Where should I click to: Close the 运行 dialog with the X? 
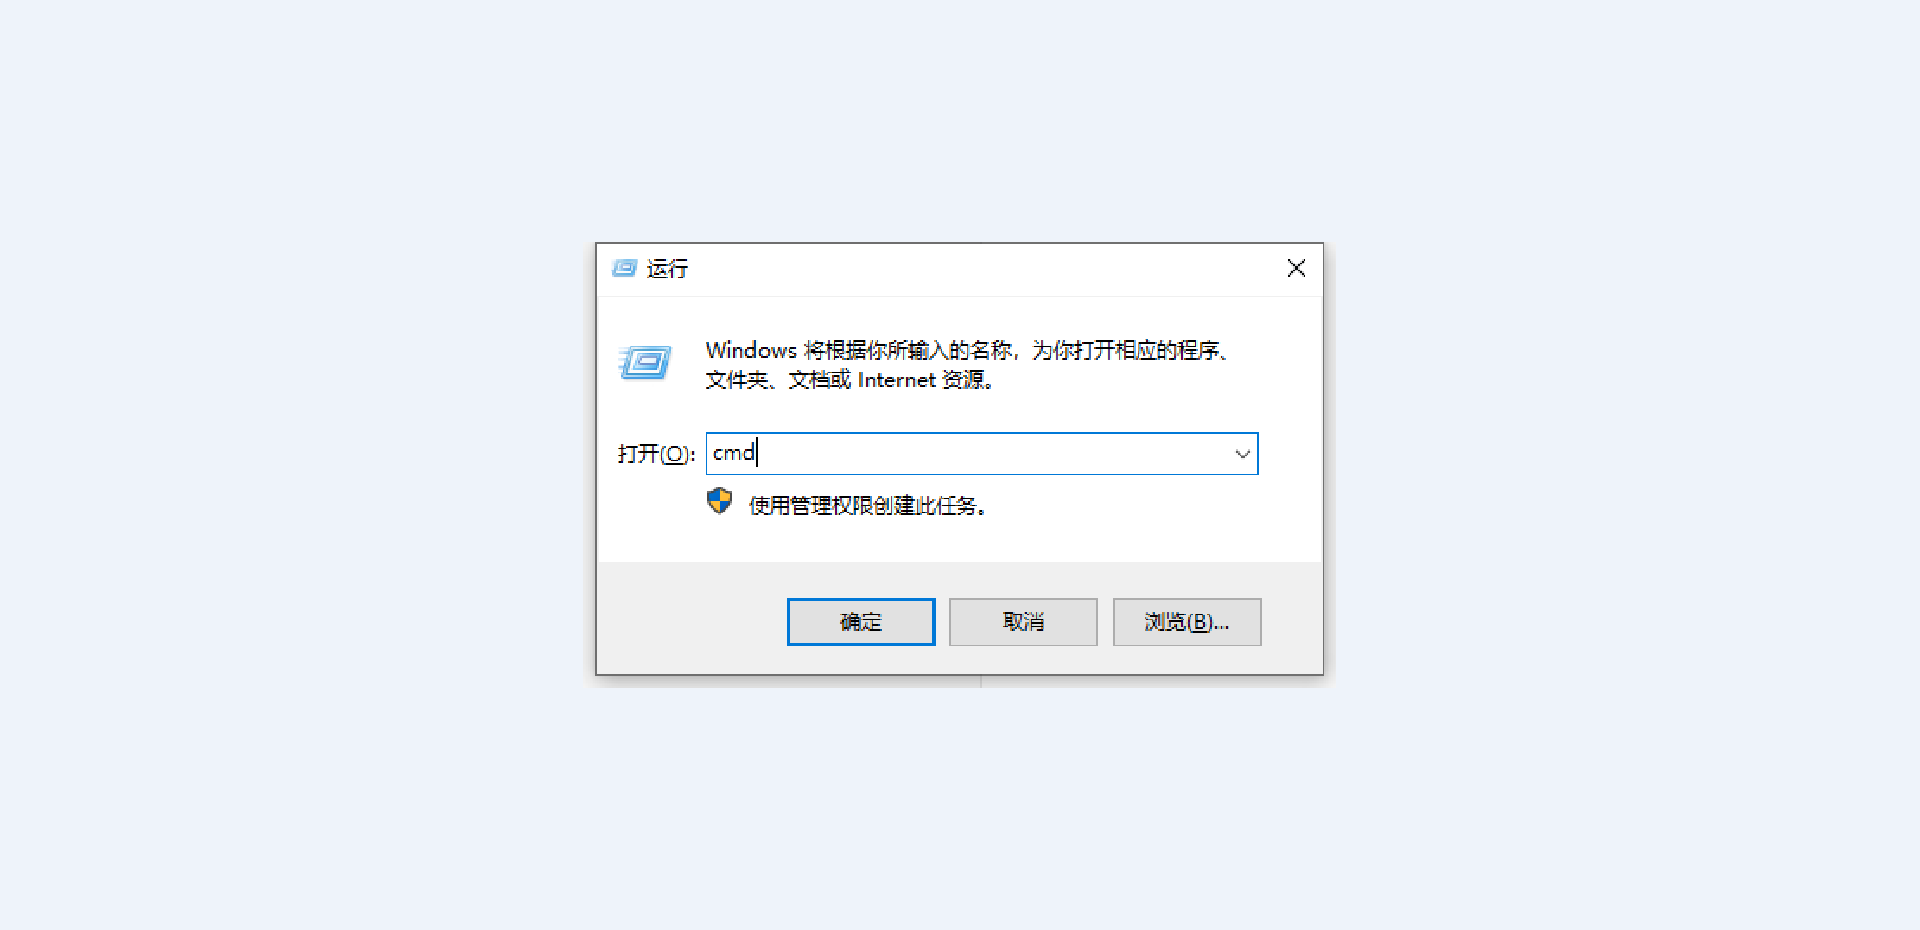point(1296,268)
